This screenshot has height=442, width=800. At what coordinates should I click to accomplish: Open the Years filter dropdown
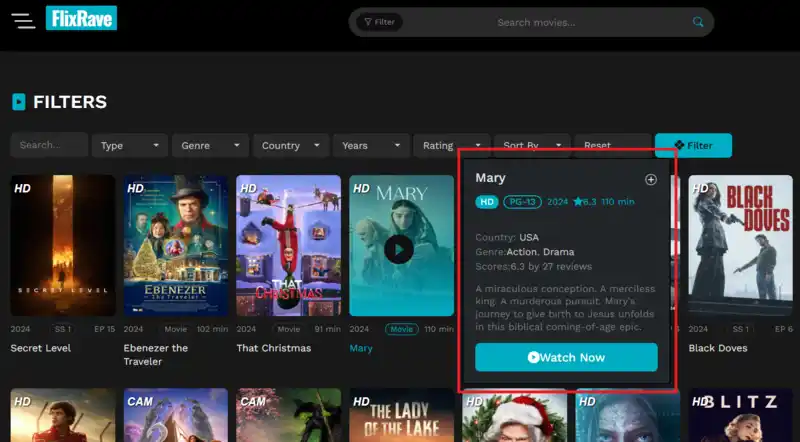pyautogui.click(x=371, y=146)
